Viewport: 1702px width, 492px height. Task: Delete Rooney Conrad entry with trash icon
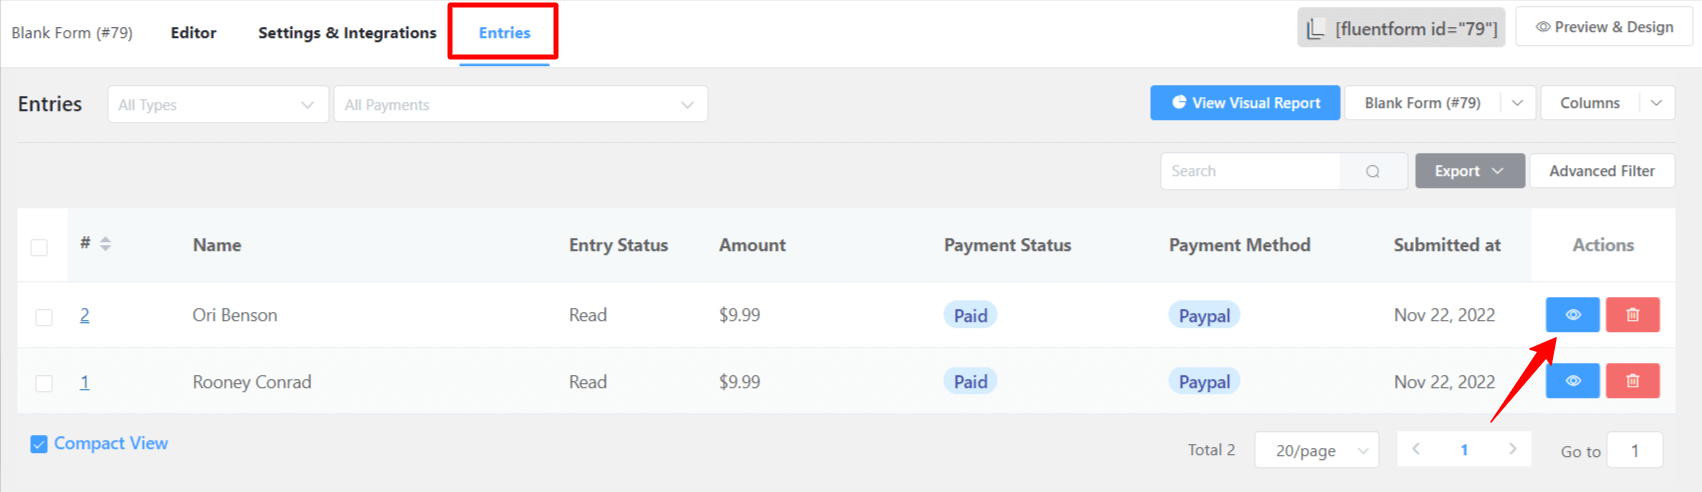coord(1632,381)
